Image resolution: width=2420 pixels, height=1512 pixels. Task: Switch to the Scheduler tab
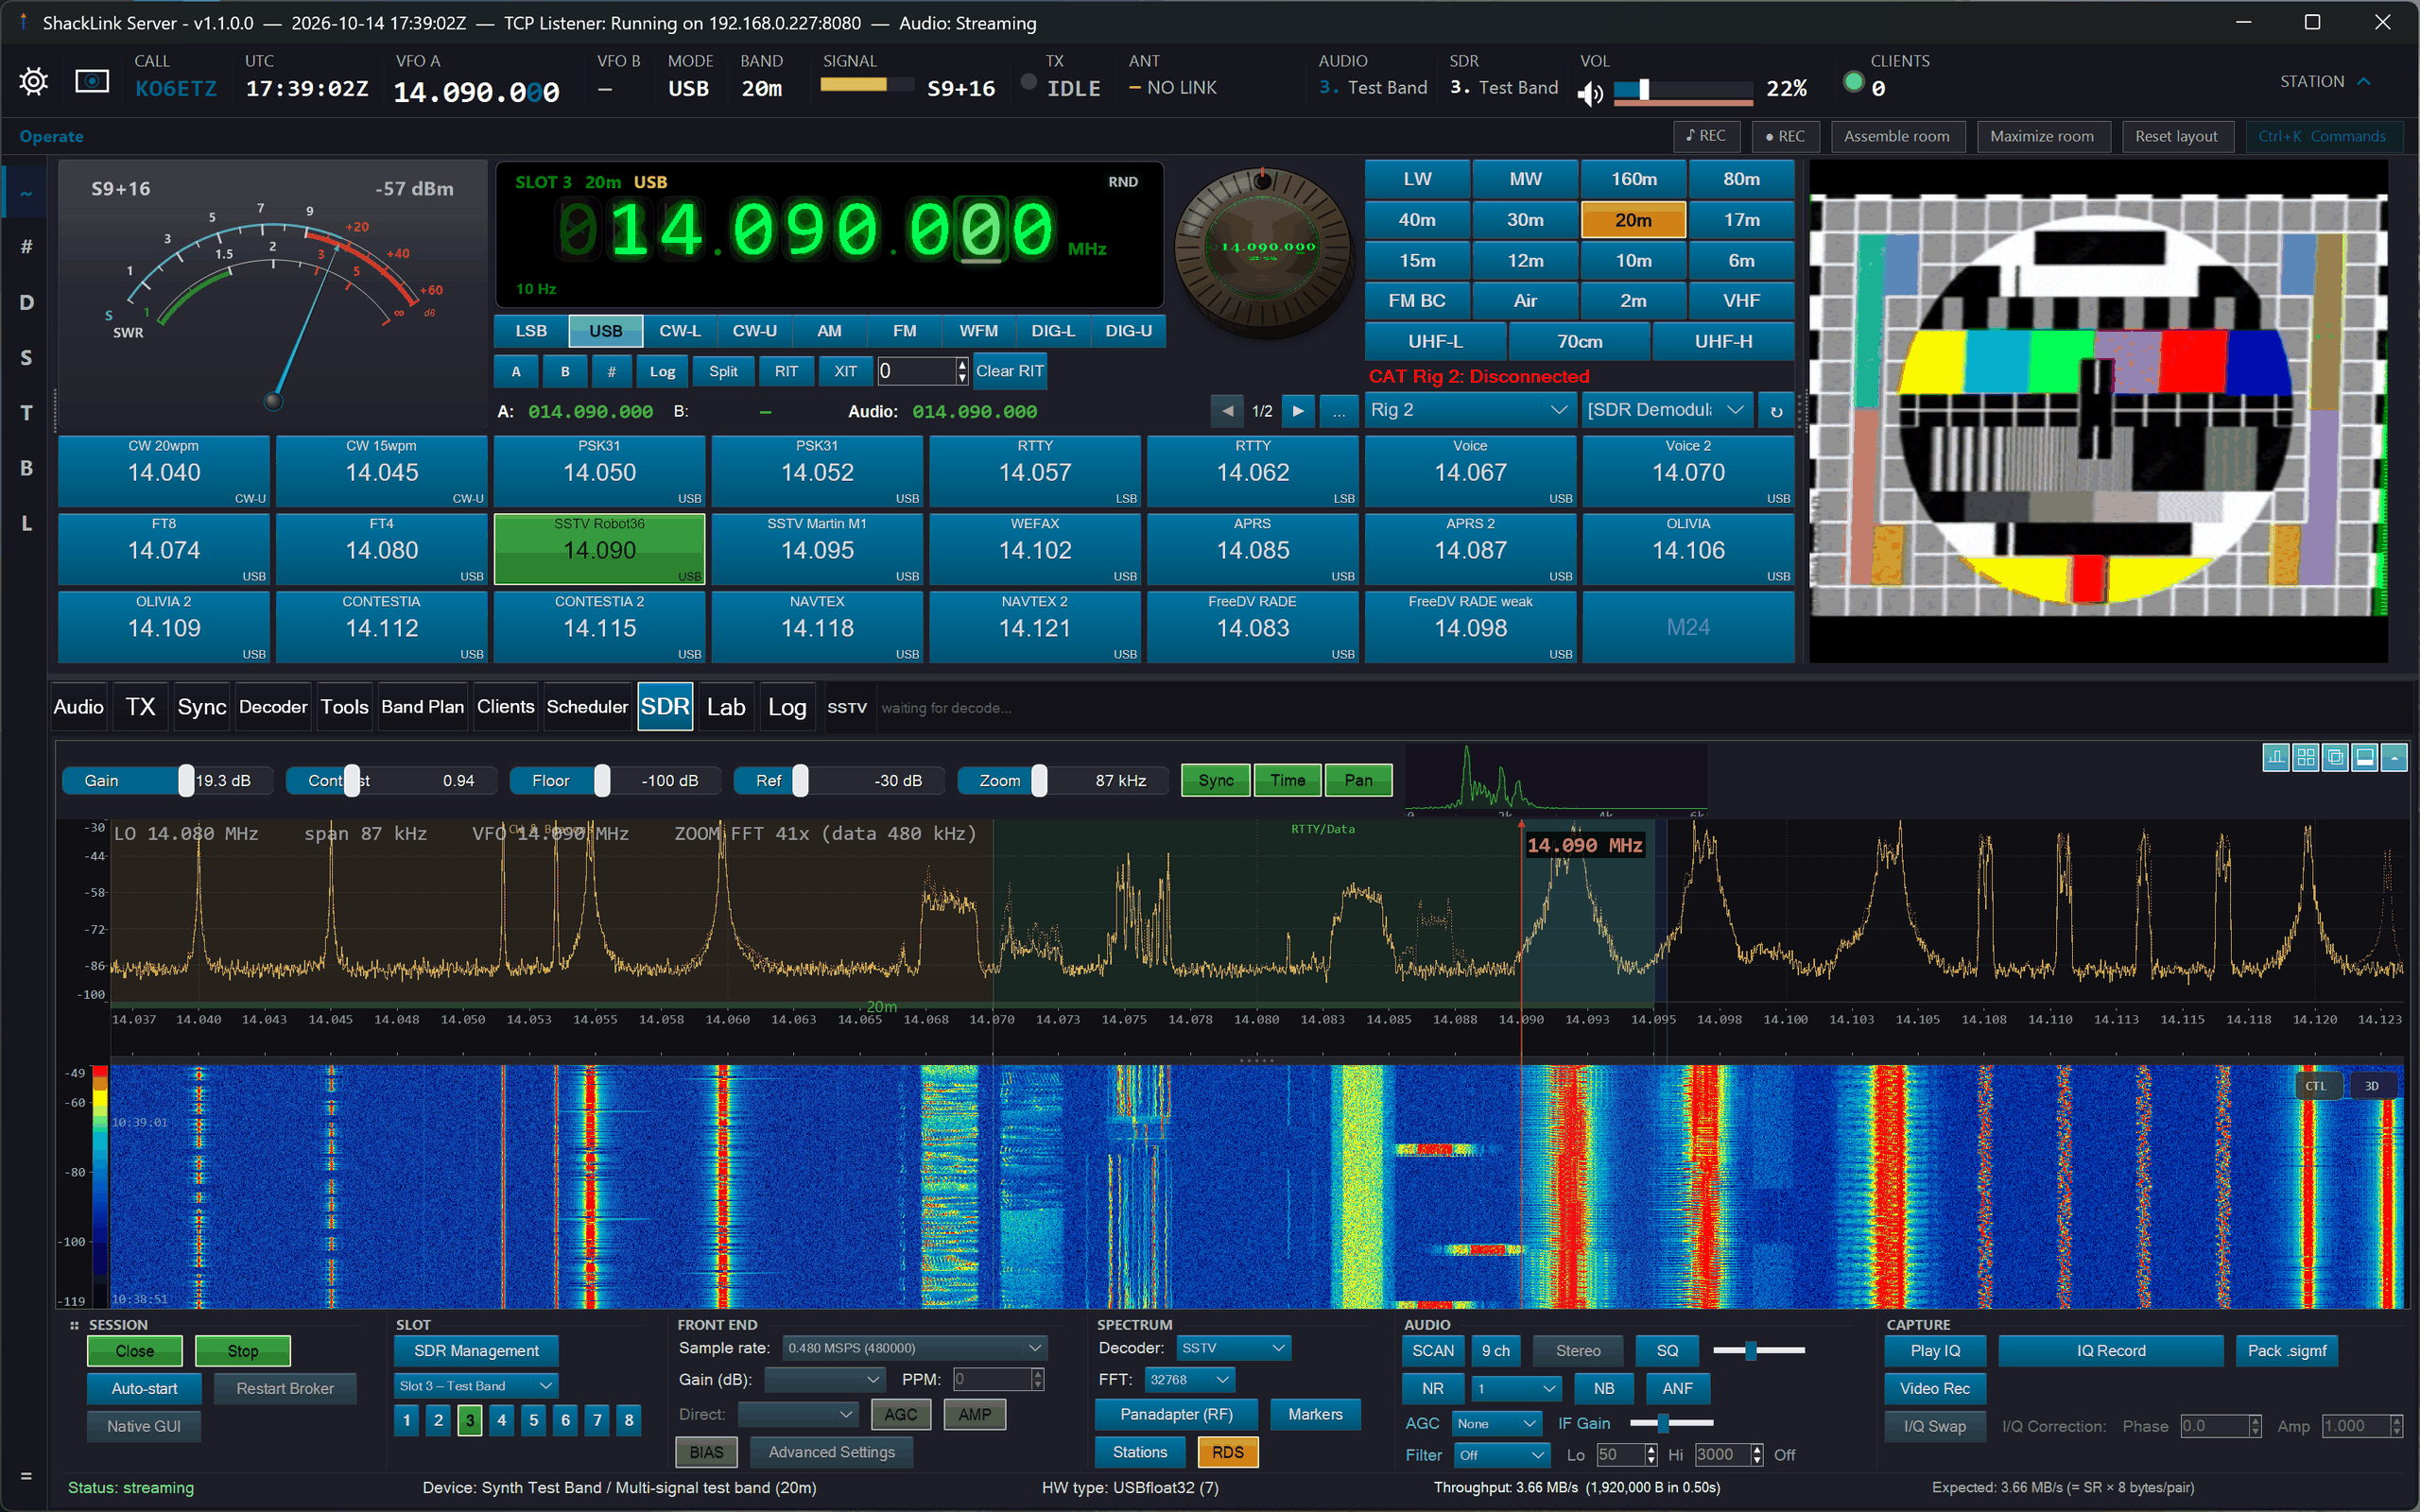(x=587, y=707)
